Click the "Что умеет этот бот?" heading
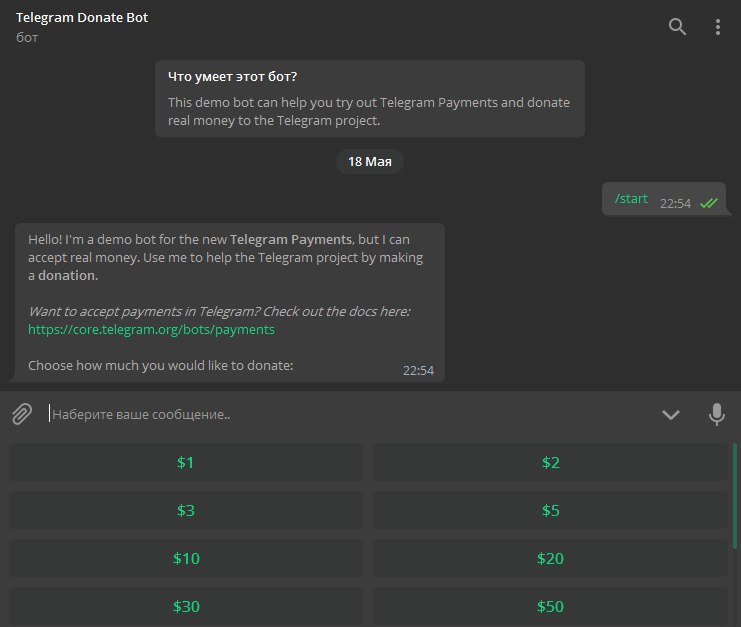Screen dimensions: 741x627 pyautogui.click(x=233, y=77)
